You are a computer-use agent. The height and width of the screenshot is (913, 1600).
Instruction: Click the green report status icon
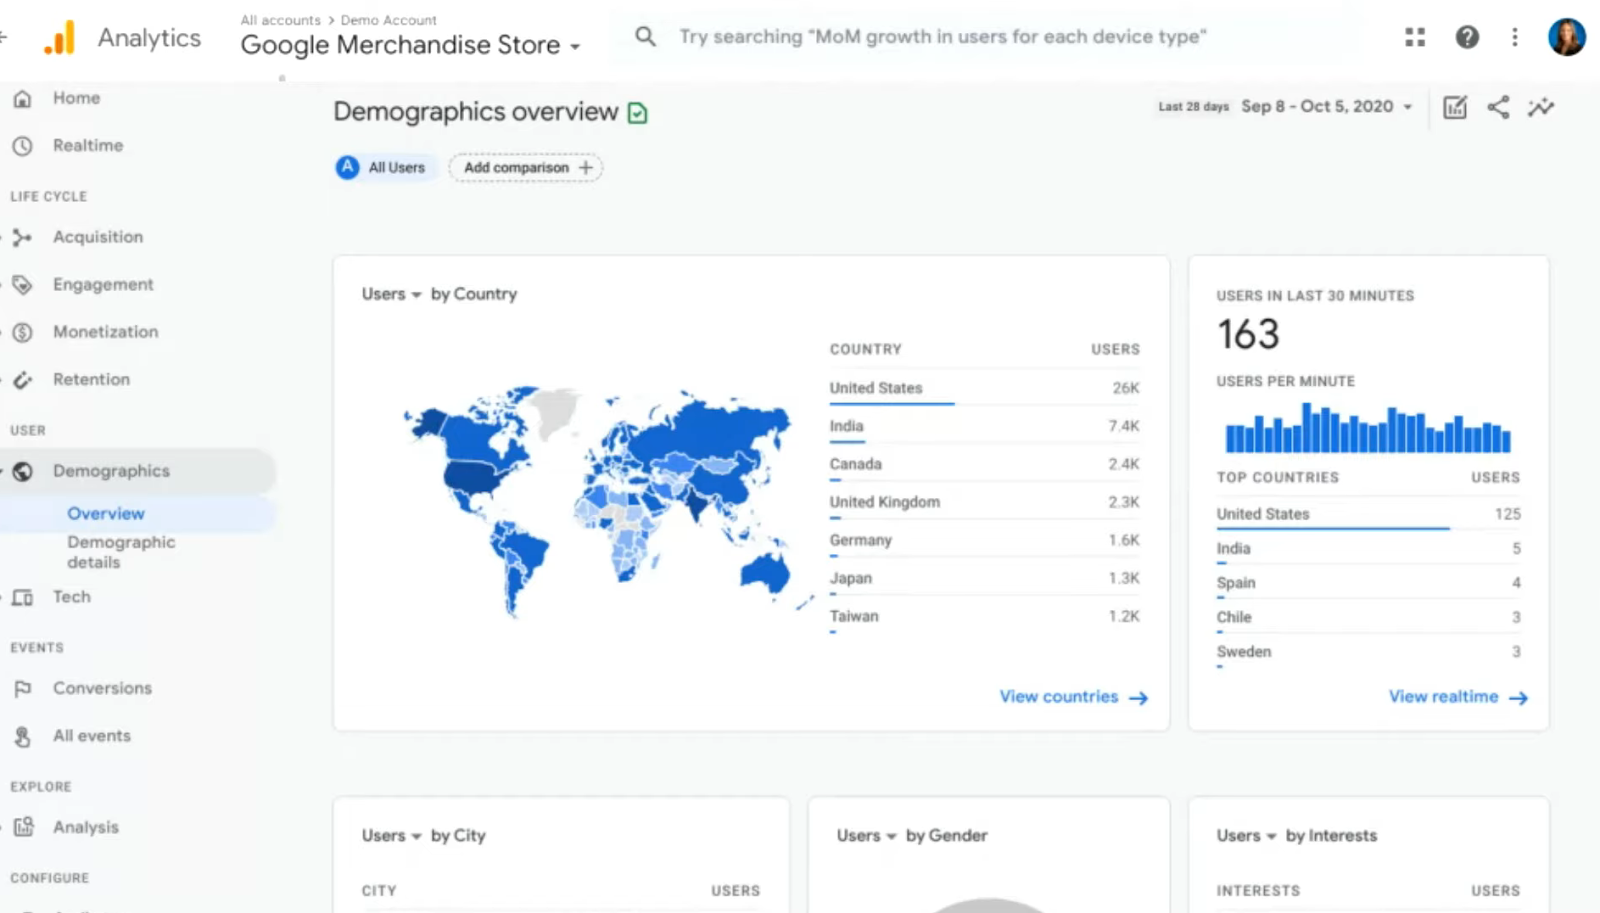pos(637,113)
